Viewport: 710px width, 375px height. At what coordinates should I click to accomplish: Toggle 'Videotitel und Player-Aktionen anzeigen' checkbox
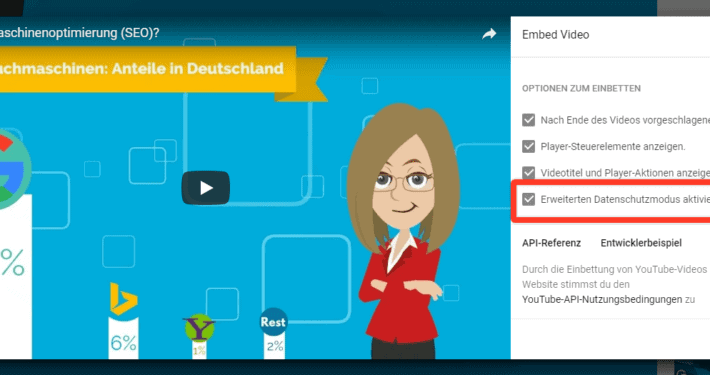[x=528, y=173]
